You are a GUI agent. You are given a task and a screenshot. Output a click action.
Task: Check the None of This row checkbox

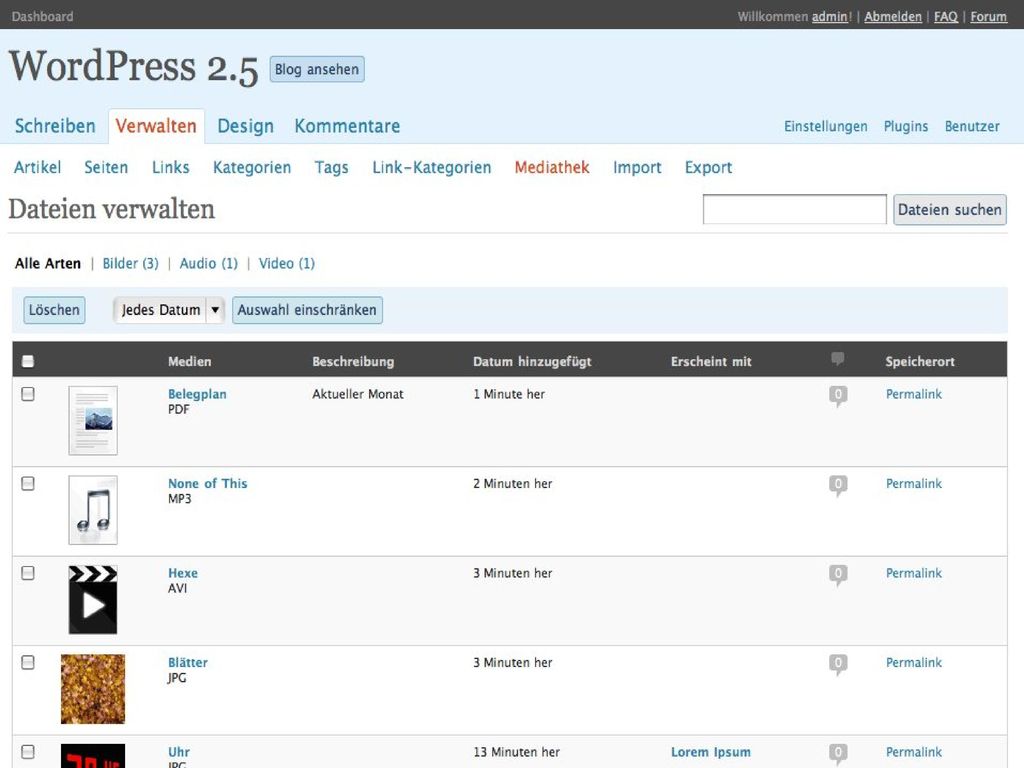pyautogui.click(x=27, y=483)
